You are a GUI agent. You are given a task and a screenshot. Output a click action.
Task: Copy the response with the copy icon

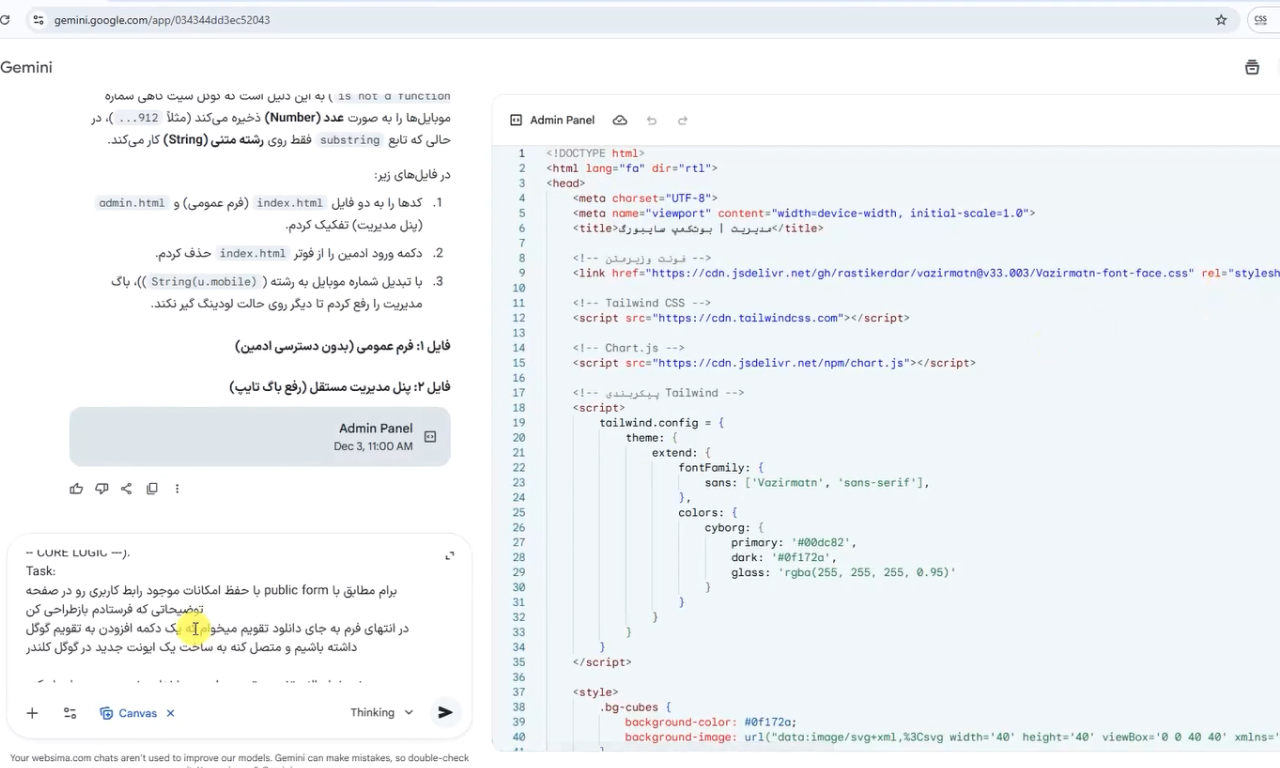(x=152, y=489)
